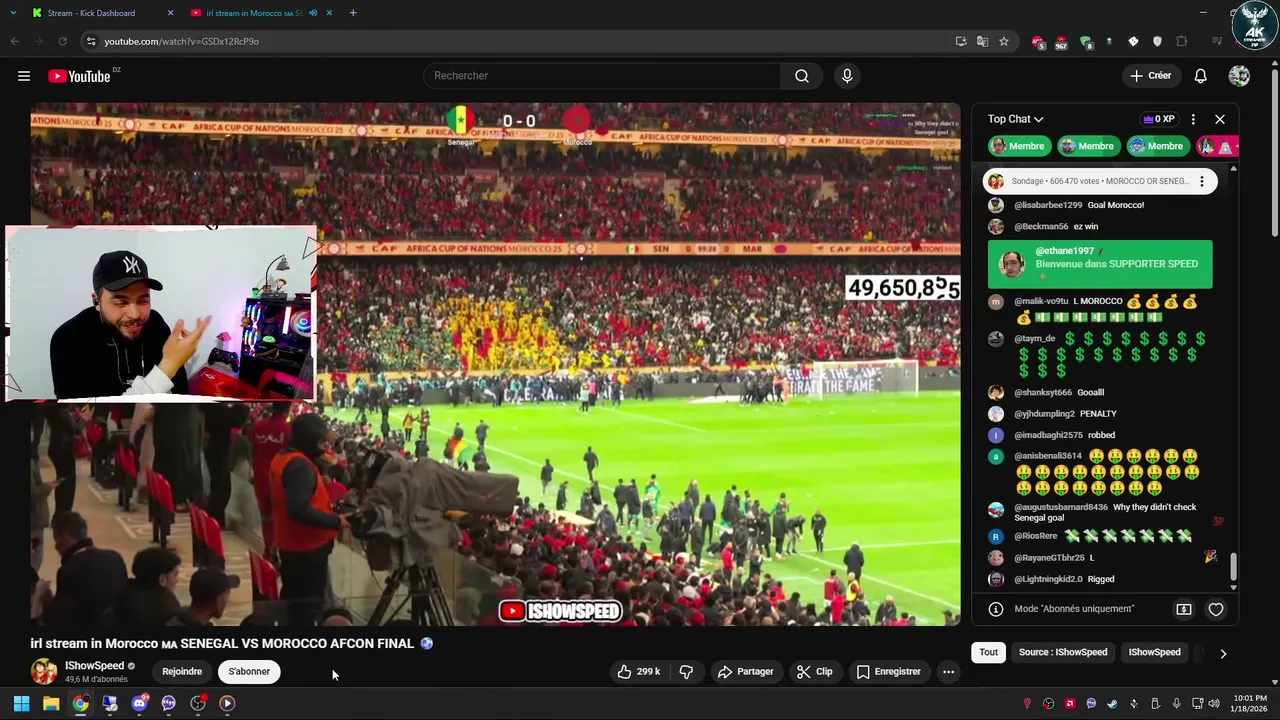Share the video via Partager
This screenshot has width=1280, height=720.
(x=745, y=672)
